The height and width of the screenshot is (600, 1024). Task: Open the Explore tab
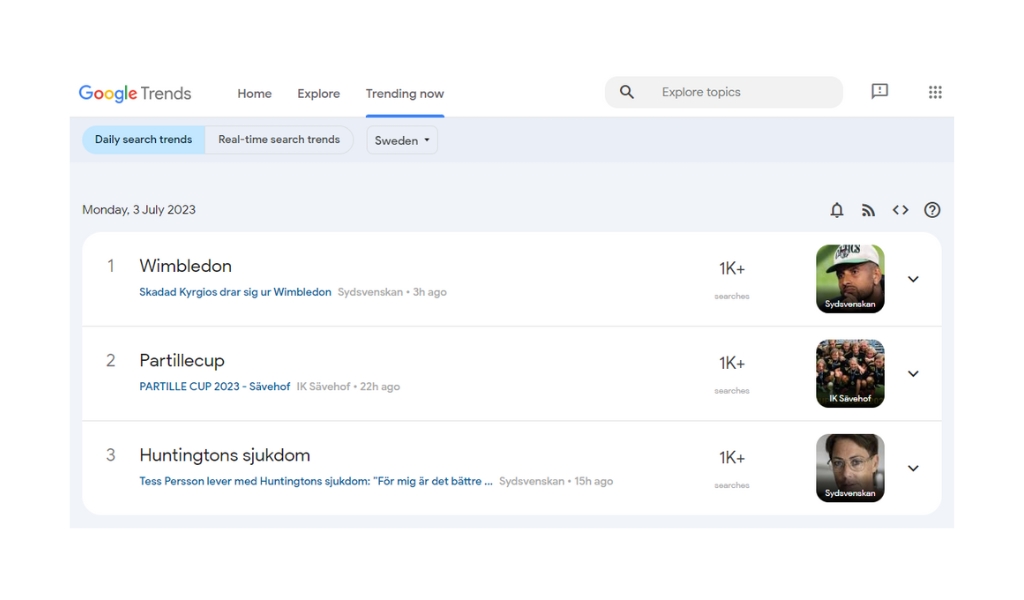[x=318, y=93]
